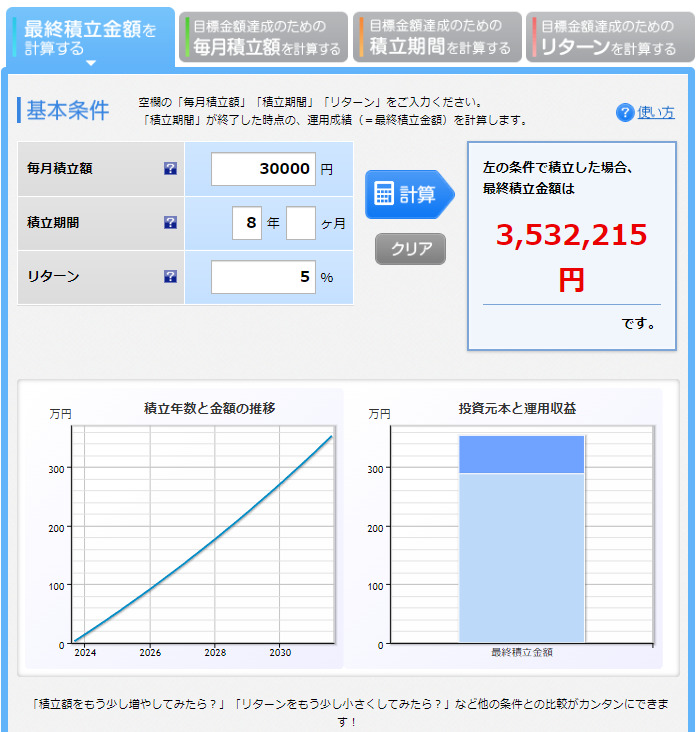The image size is (698, 732).
Task: Click the リターン row label
Action: pyautogui.click(x=53, y=277)
